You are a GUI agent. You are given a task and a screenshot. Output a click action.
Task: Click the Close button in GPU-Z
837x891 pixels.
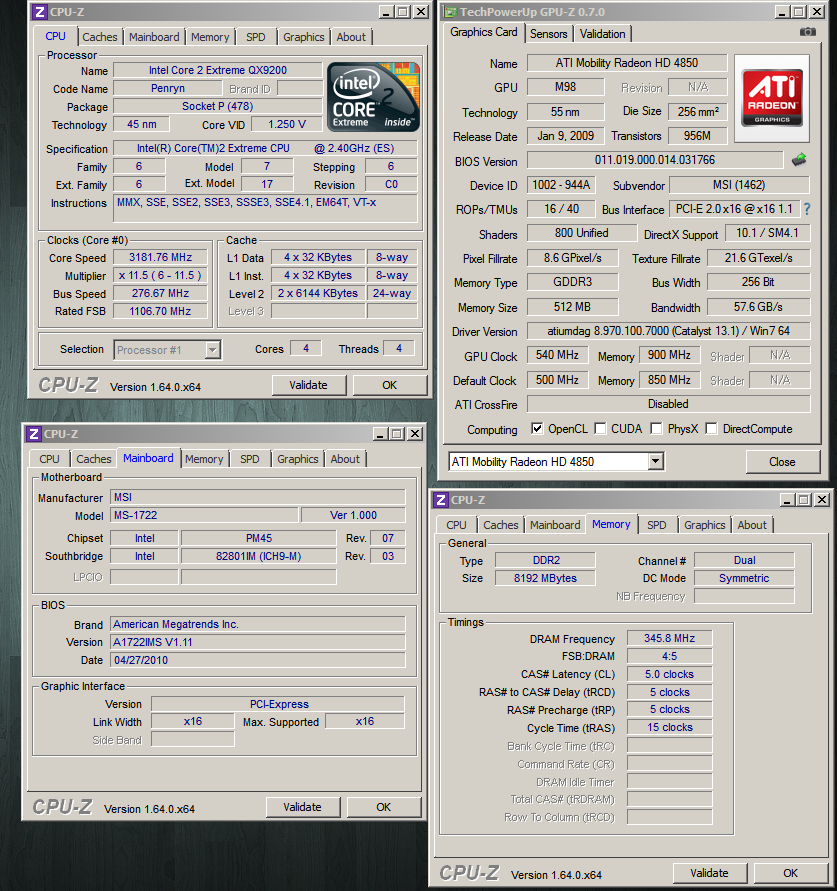click(x=782, y=462)
